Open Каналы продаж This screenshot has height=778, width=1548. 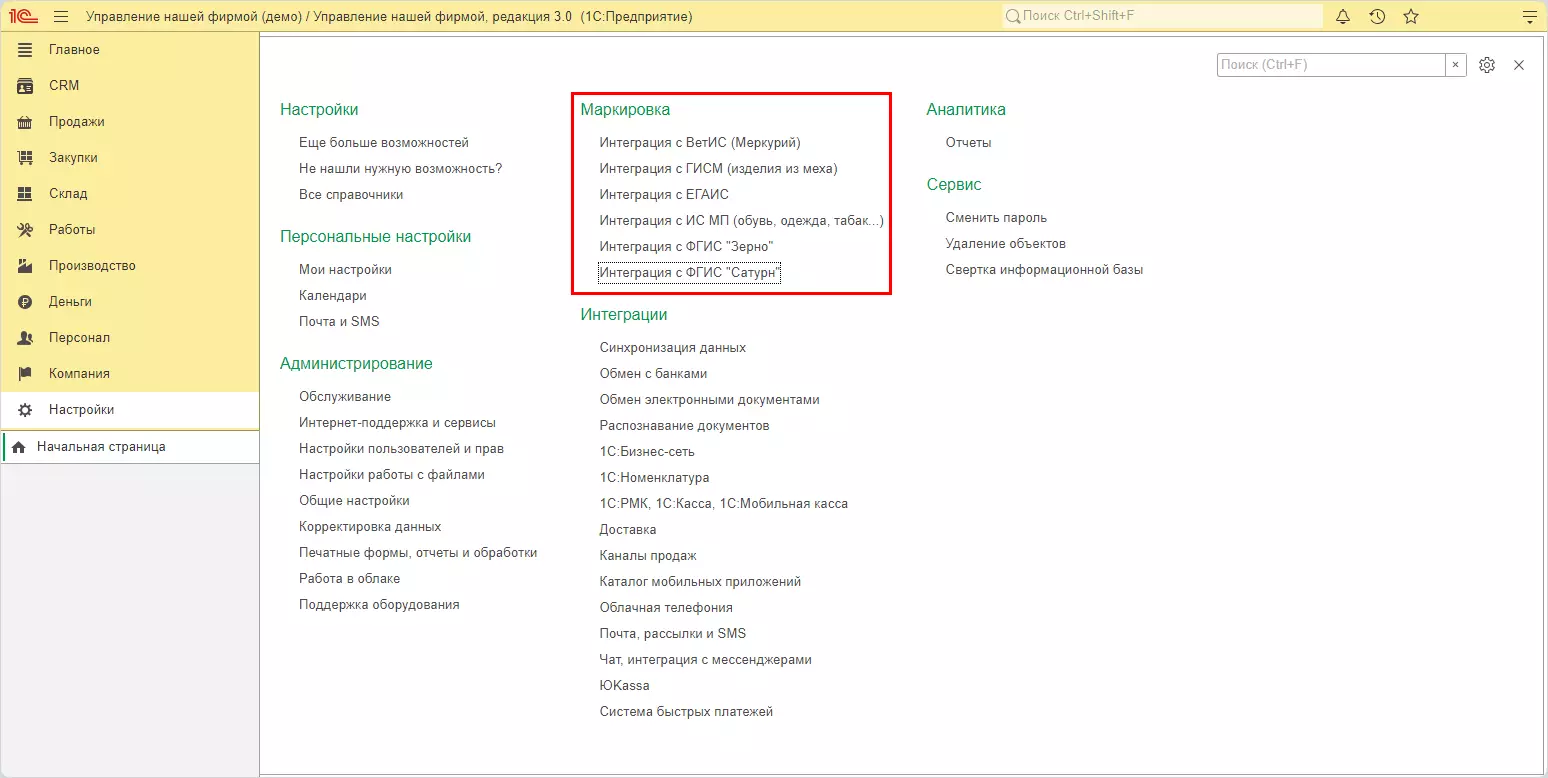(648, 556)
